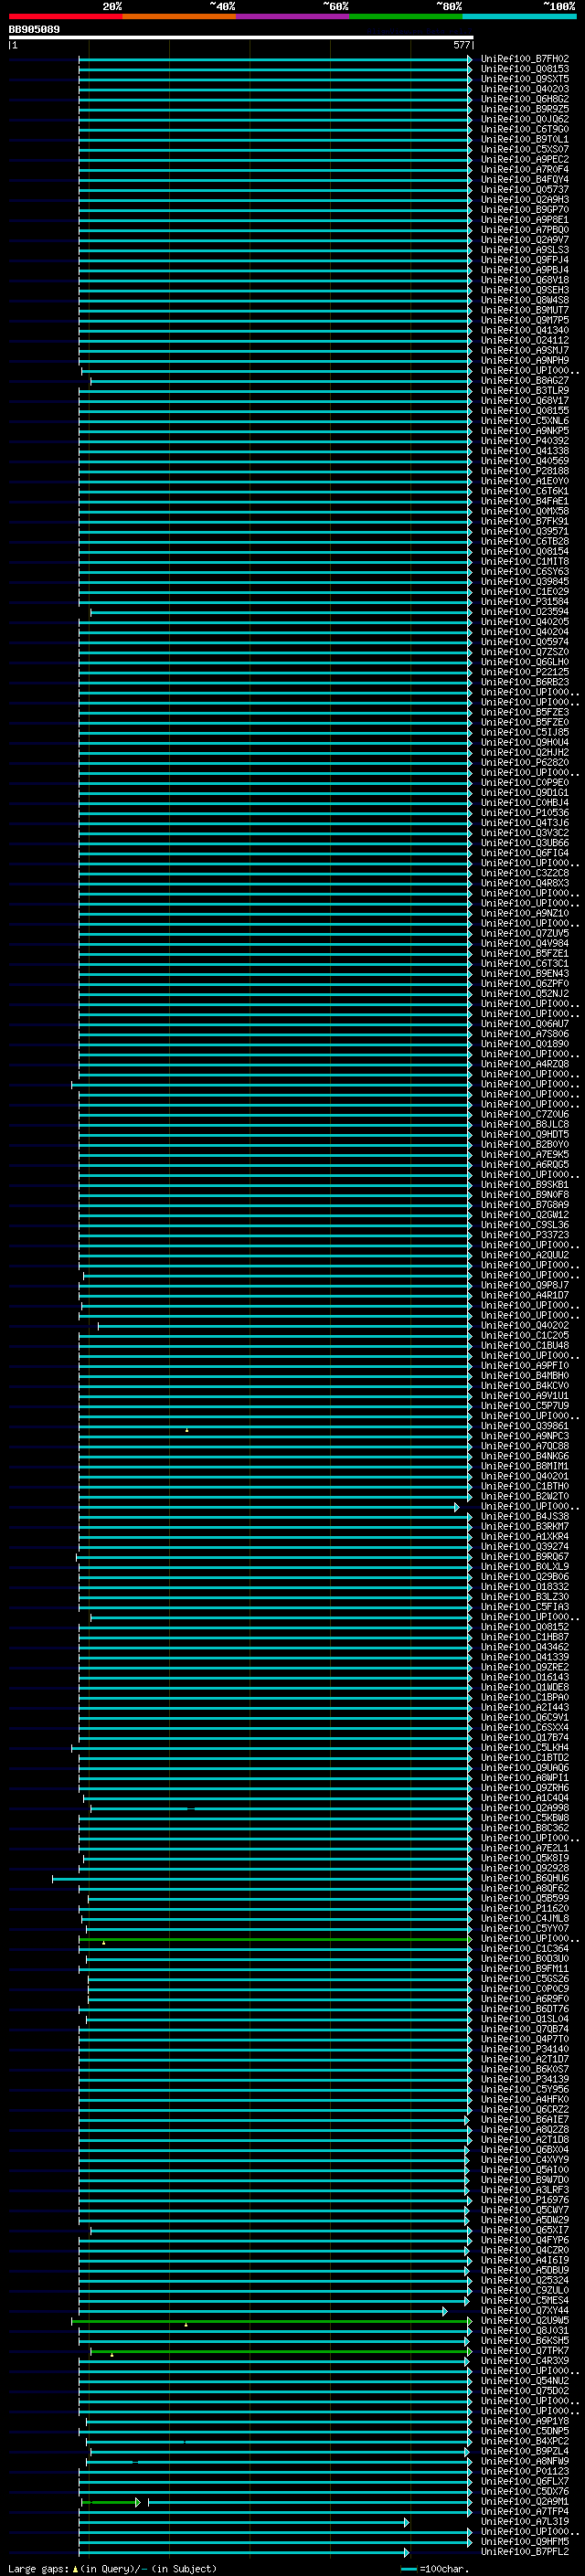
Task: Open hit UniRef100_Q6H8G2
Action: pos(524,99)
